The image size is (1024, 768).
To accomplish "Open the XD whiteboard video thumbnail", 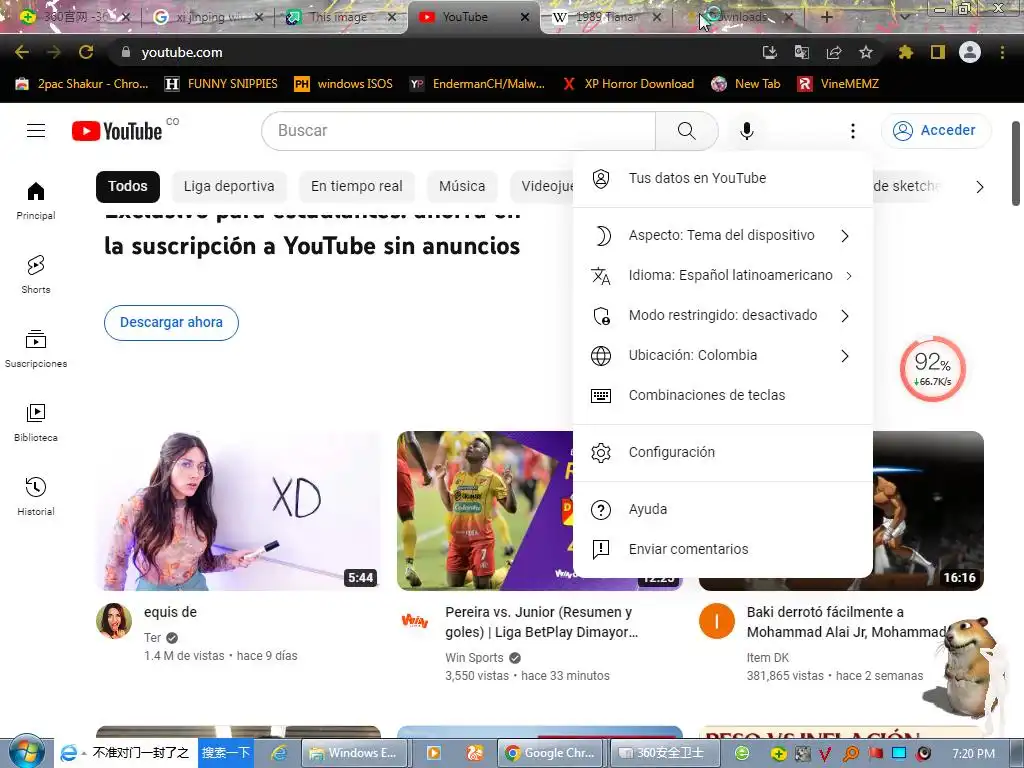I will coord(238,511).
